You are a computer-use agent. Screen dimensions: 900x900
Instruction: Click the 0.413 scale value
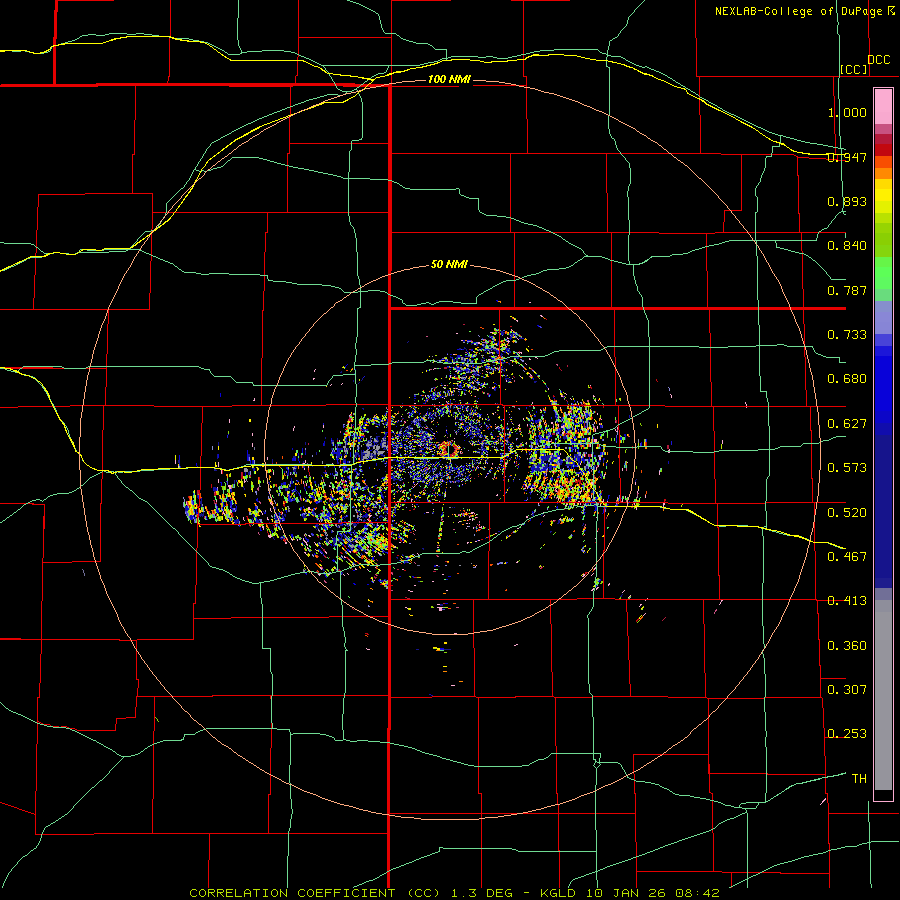click(x=847, y=601)
